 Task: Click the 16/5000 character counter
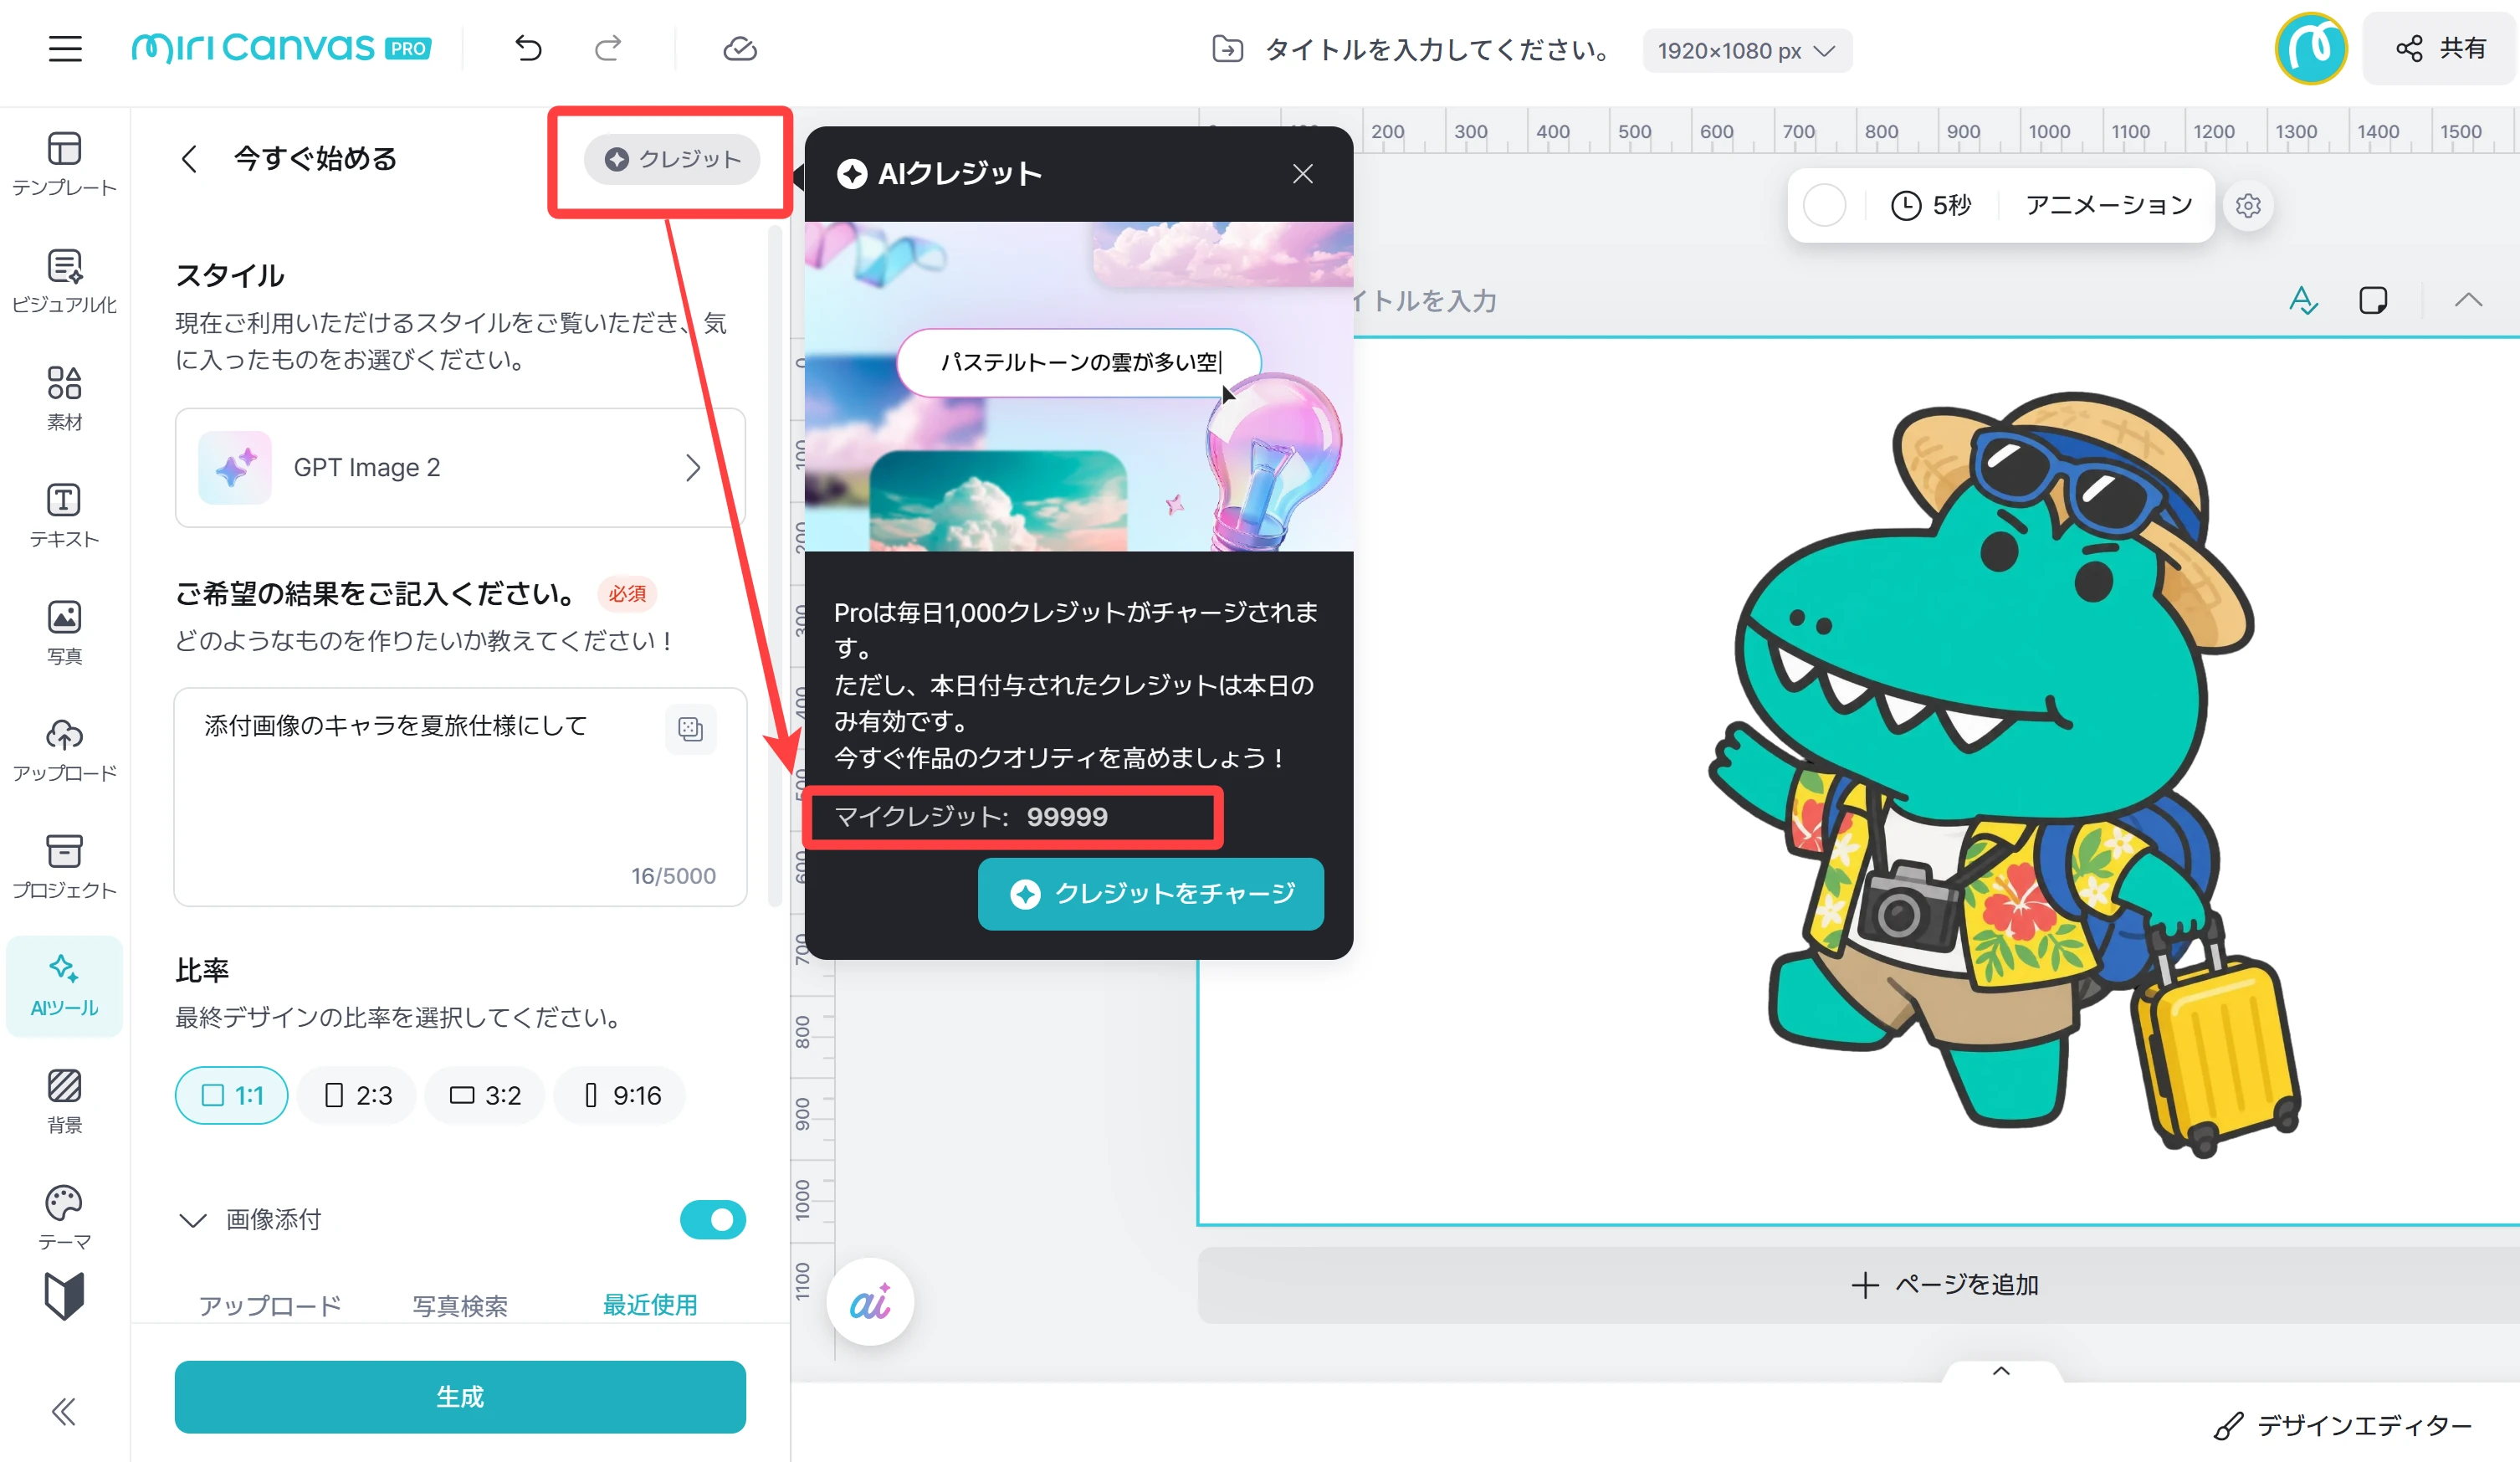tap(673, 876)
